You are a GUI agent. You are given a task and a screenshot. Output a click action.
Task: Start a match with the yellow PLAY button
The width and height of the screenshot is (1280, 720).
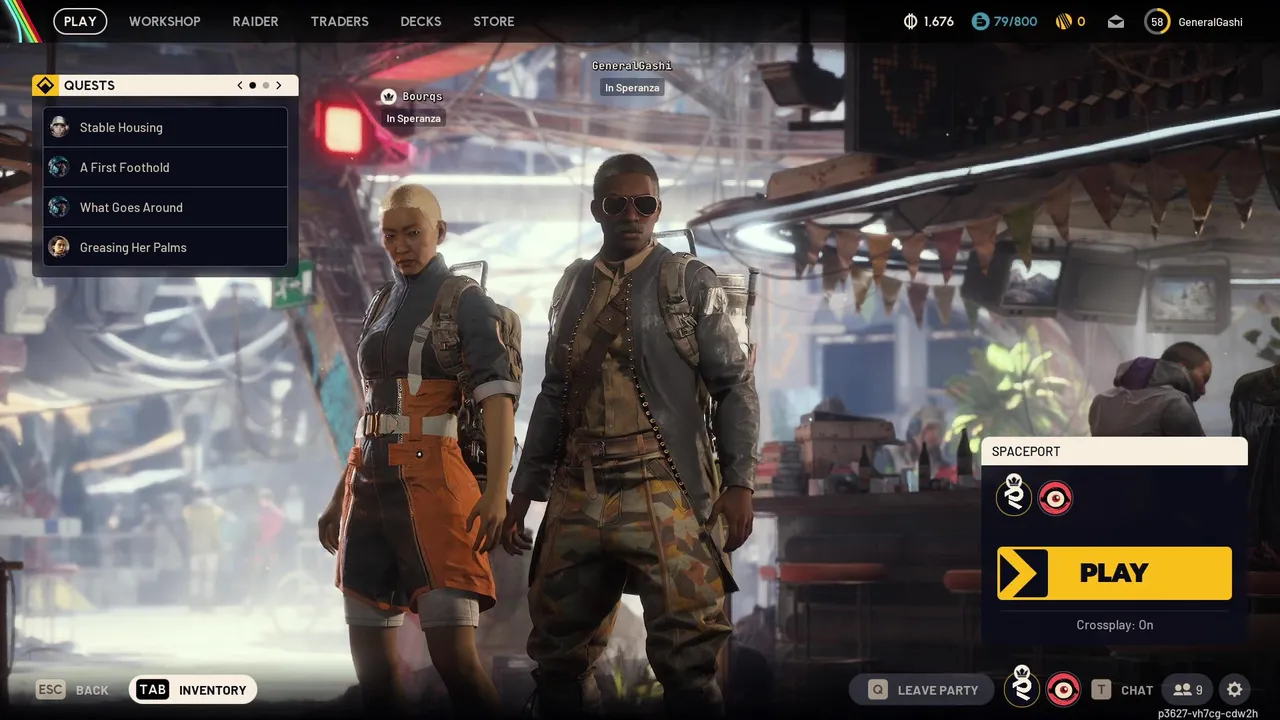(1114, 573)
